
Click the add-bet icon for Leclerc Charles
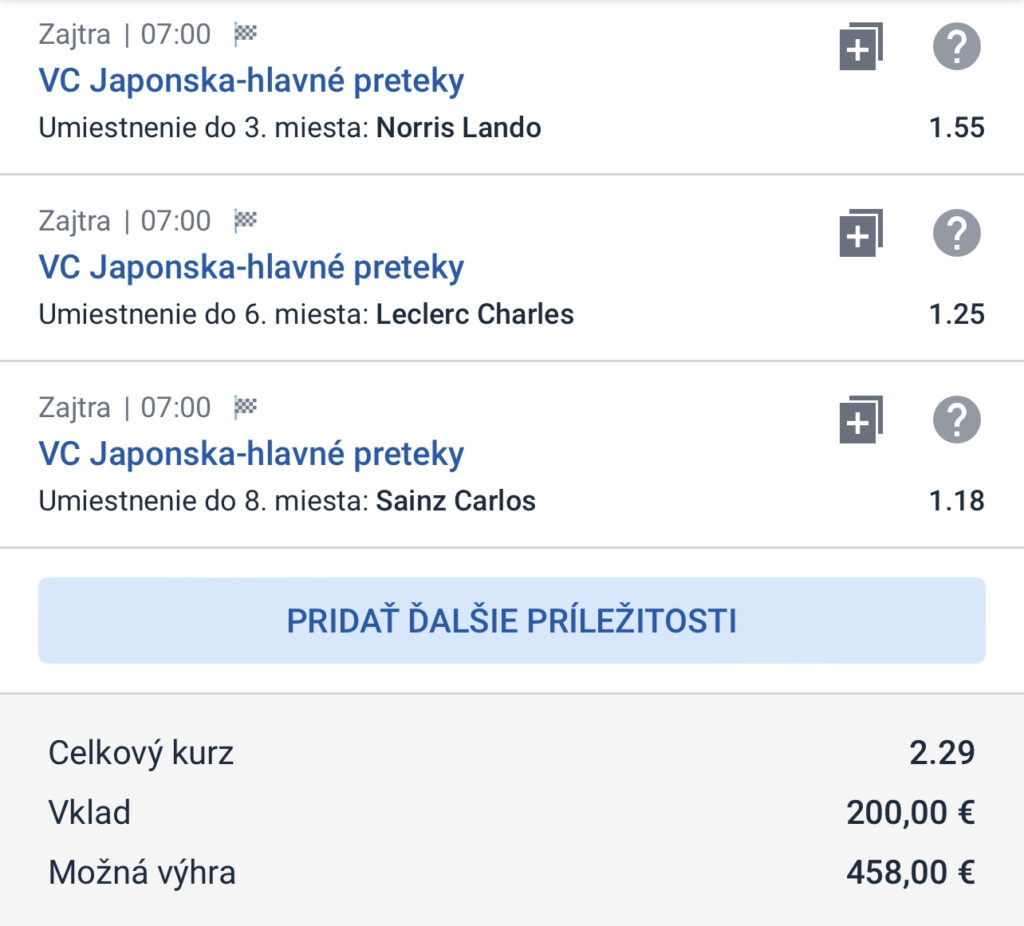861,233
